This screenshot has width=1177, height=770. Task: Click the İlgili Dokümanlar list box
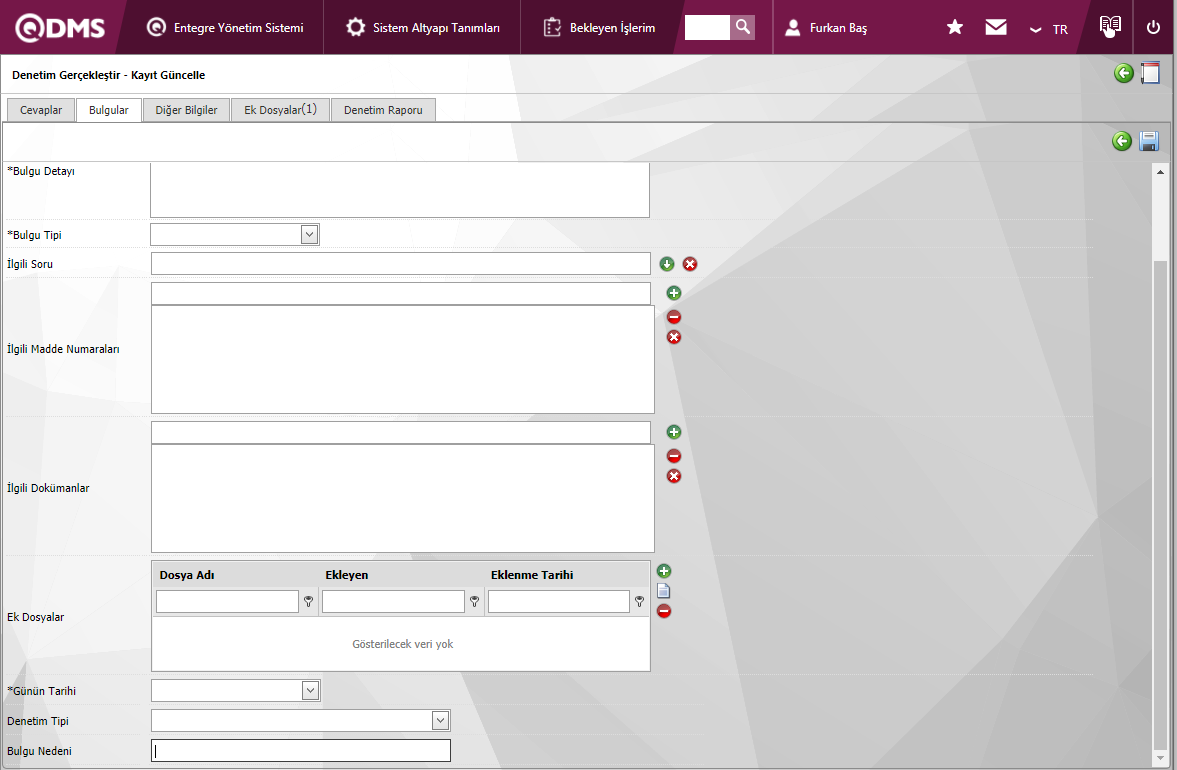pos(403,498)
